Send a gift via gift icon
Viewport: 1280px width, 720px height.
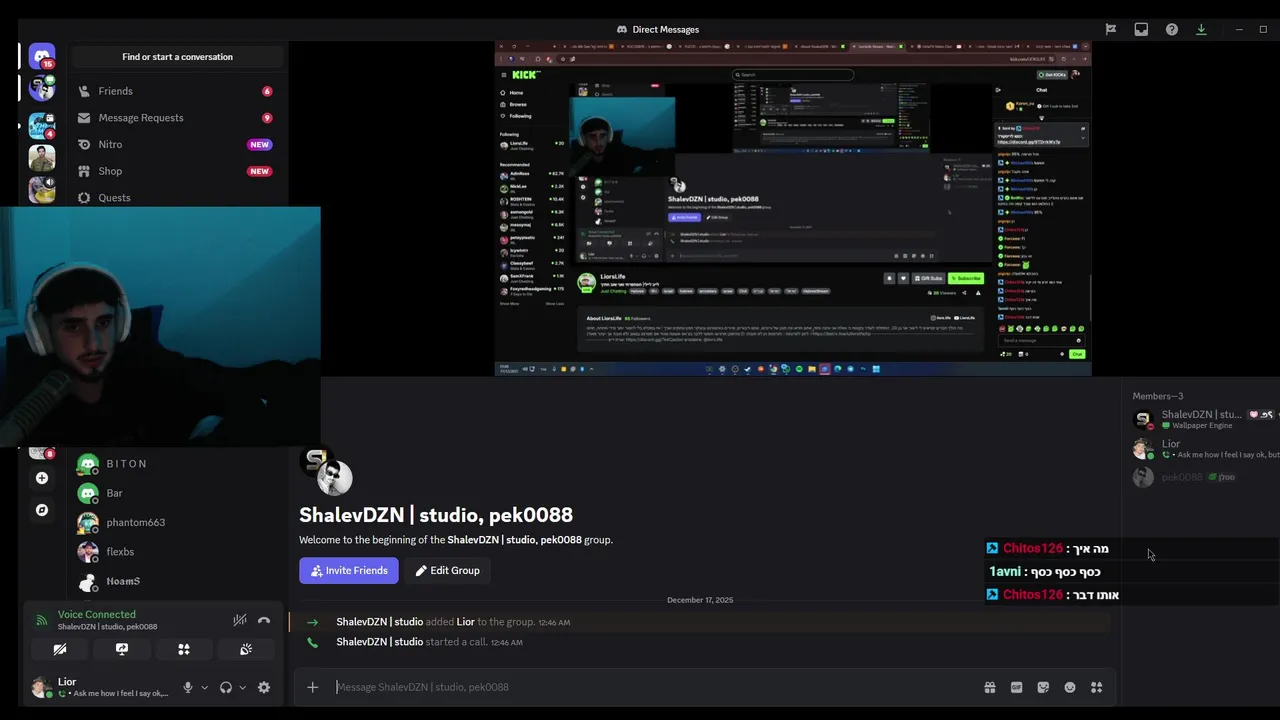pyautogui.click(x=990, y=687)
